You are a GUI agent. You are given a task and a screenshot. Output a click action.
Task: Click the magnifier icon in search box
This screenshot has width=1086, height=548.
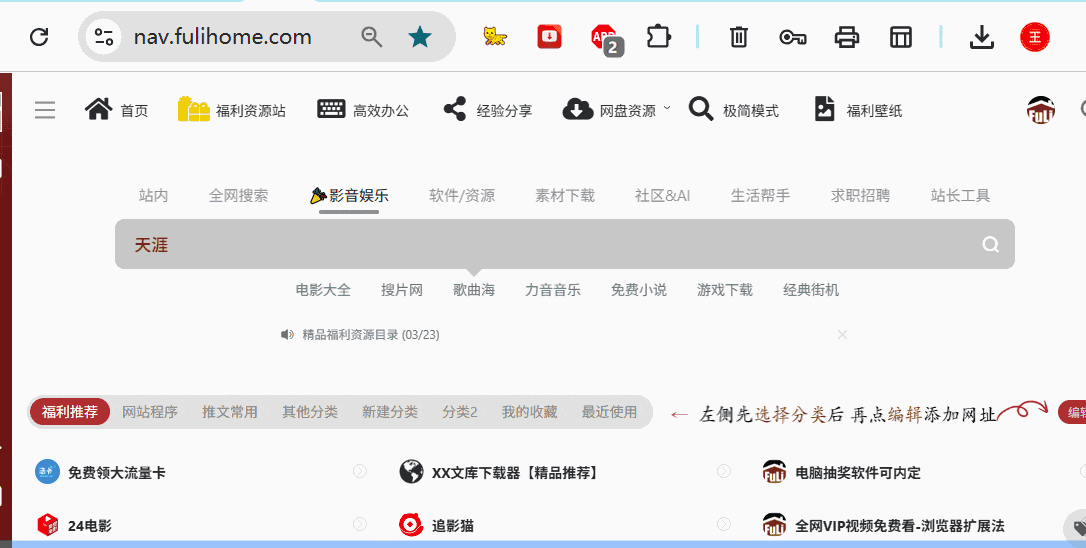990,245
